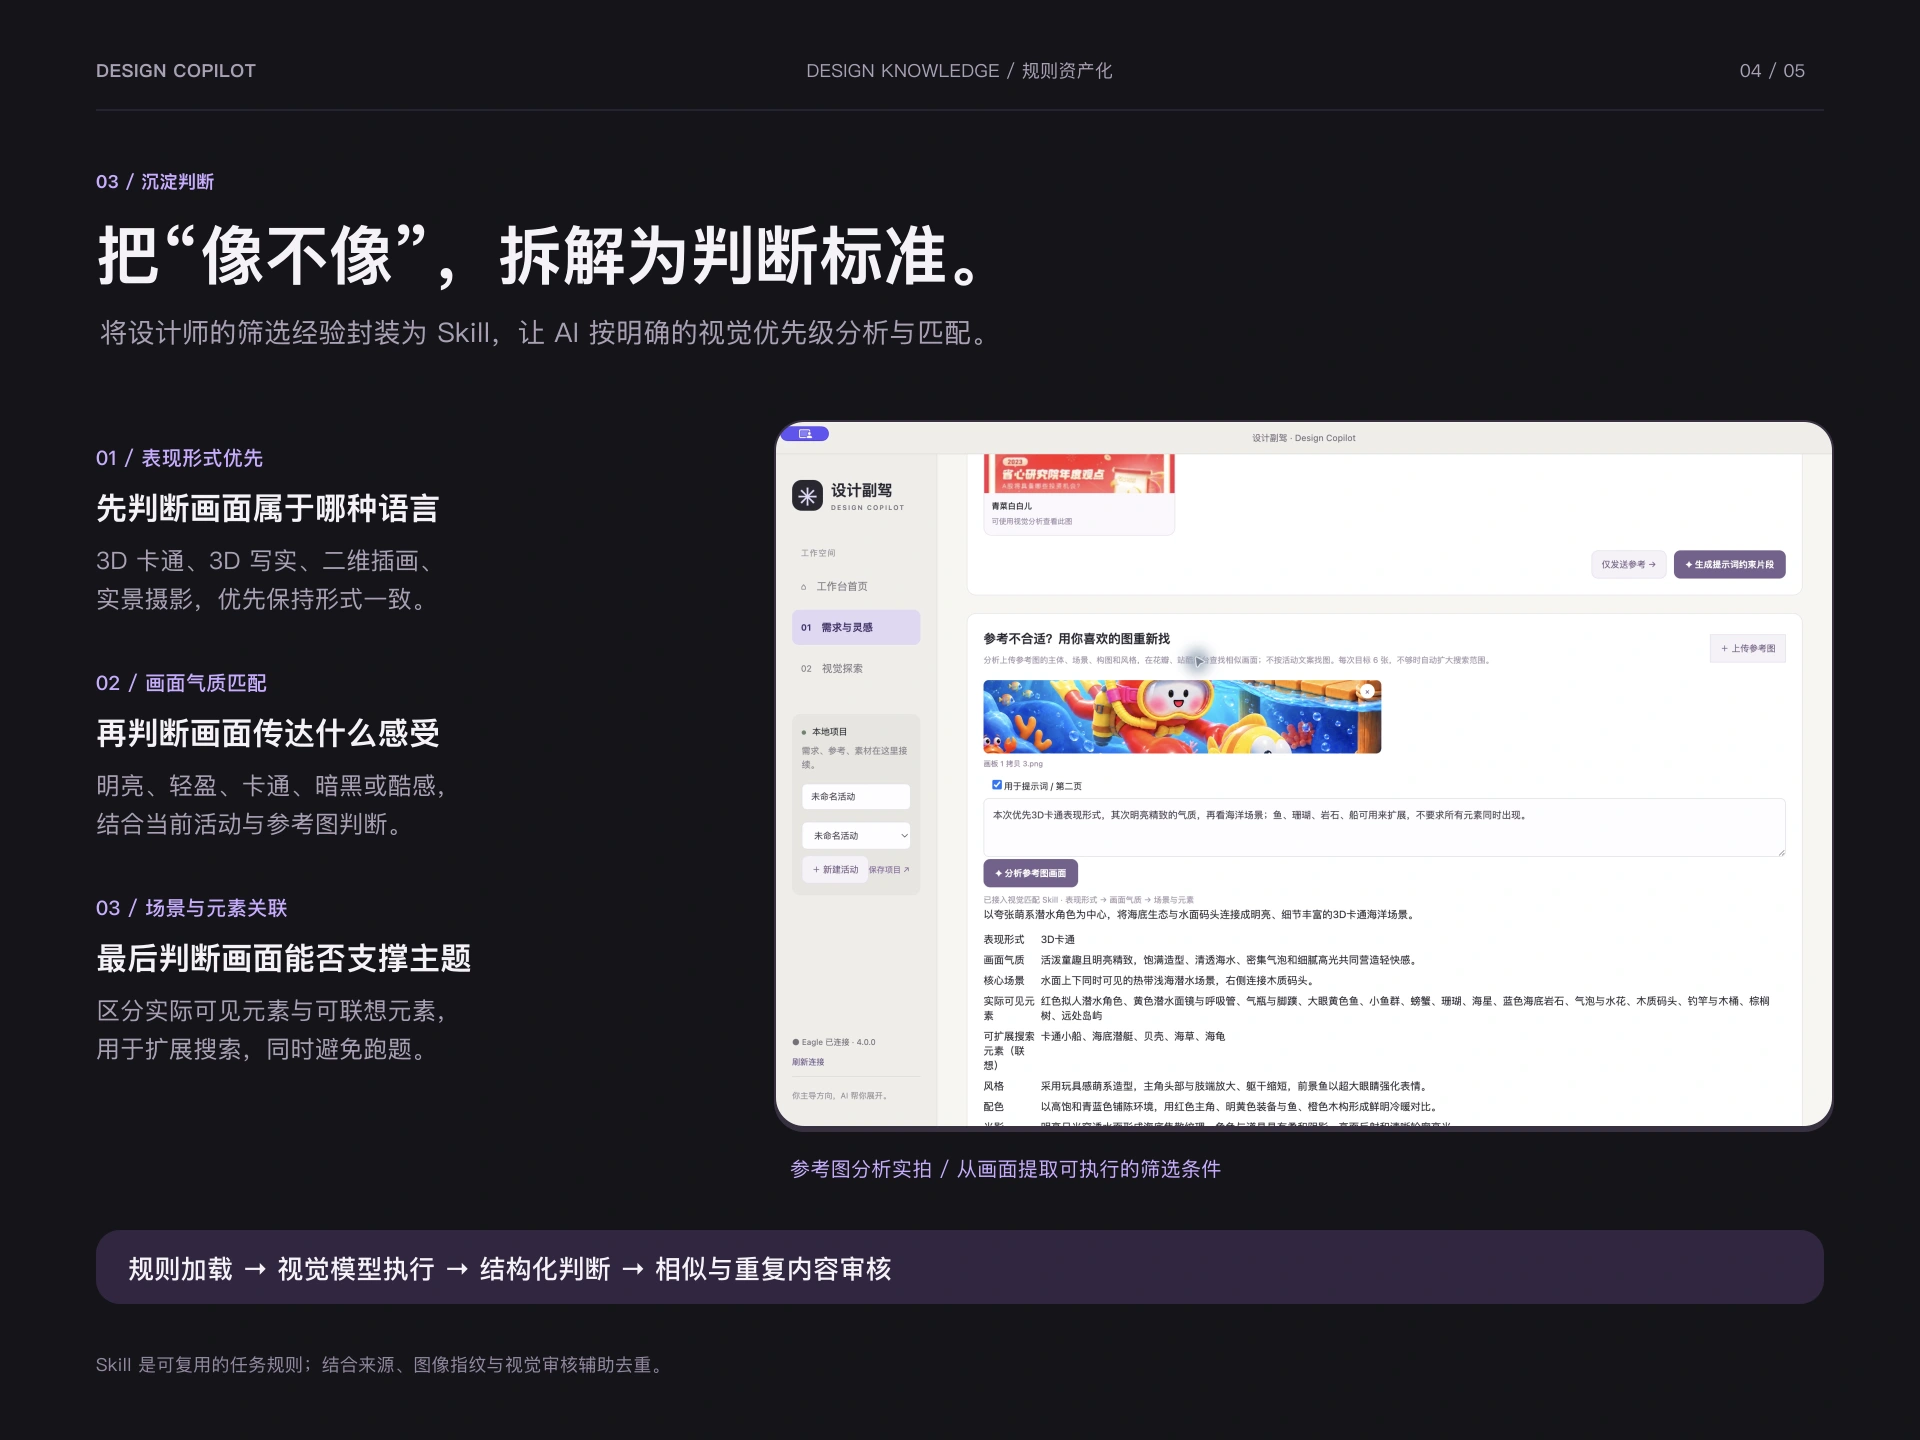Click the + 上传参考图 button
Viewport: 1920px width, 1440px height.
(1747, 649)
